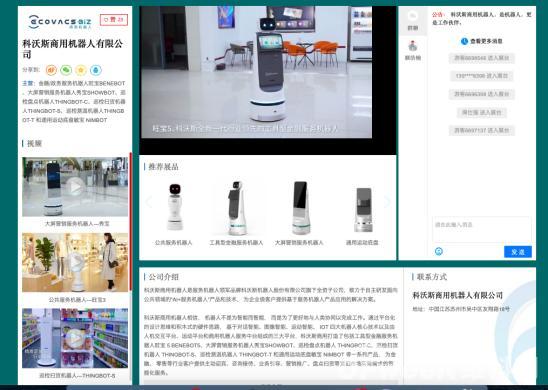The width and height of the screenshot is (548, 390).
Task: Click the 130****8398 entered booth notice
Action: 481,76
